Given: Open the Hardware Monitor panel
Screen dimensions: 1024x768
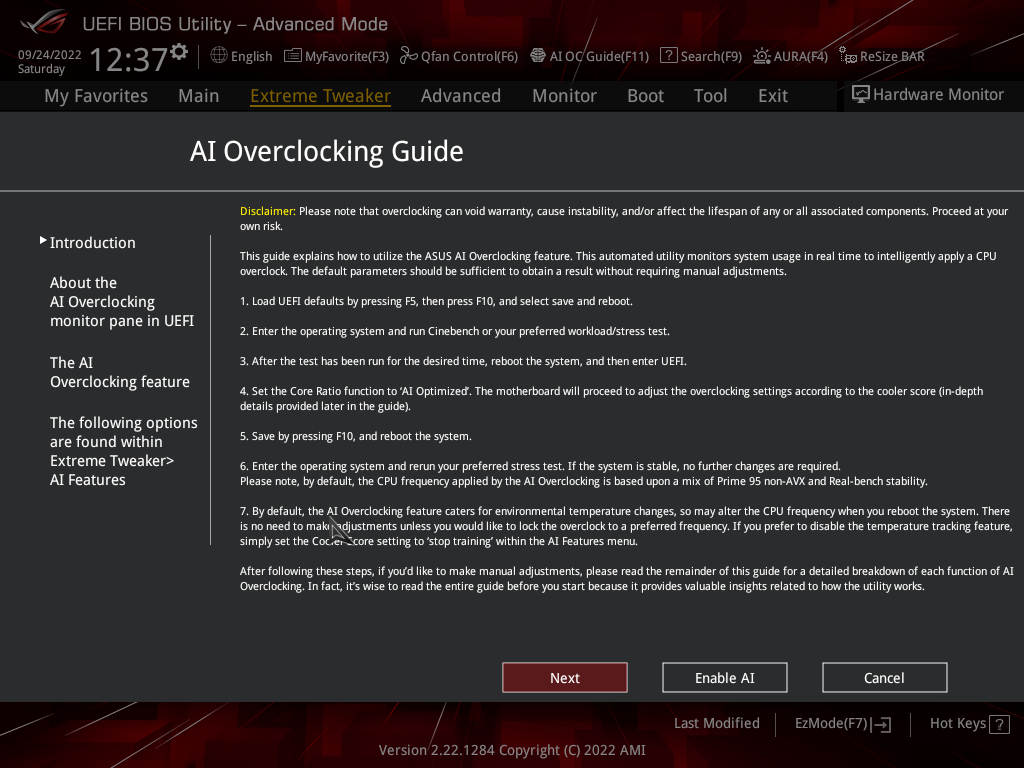Looking at the screenshot, I should 927,95.
